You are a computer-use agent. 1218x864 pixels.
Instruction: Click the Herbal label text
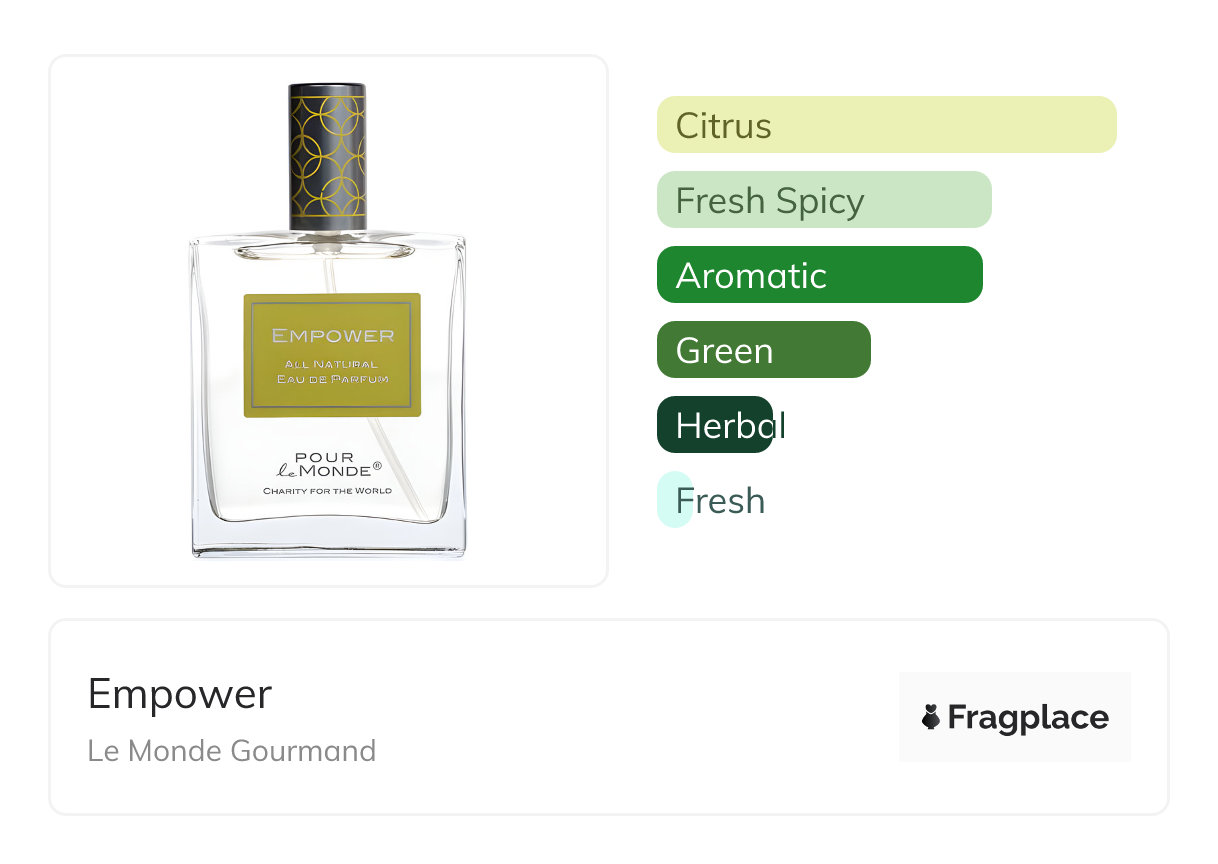[x=730, y=426]
